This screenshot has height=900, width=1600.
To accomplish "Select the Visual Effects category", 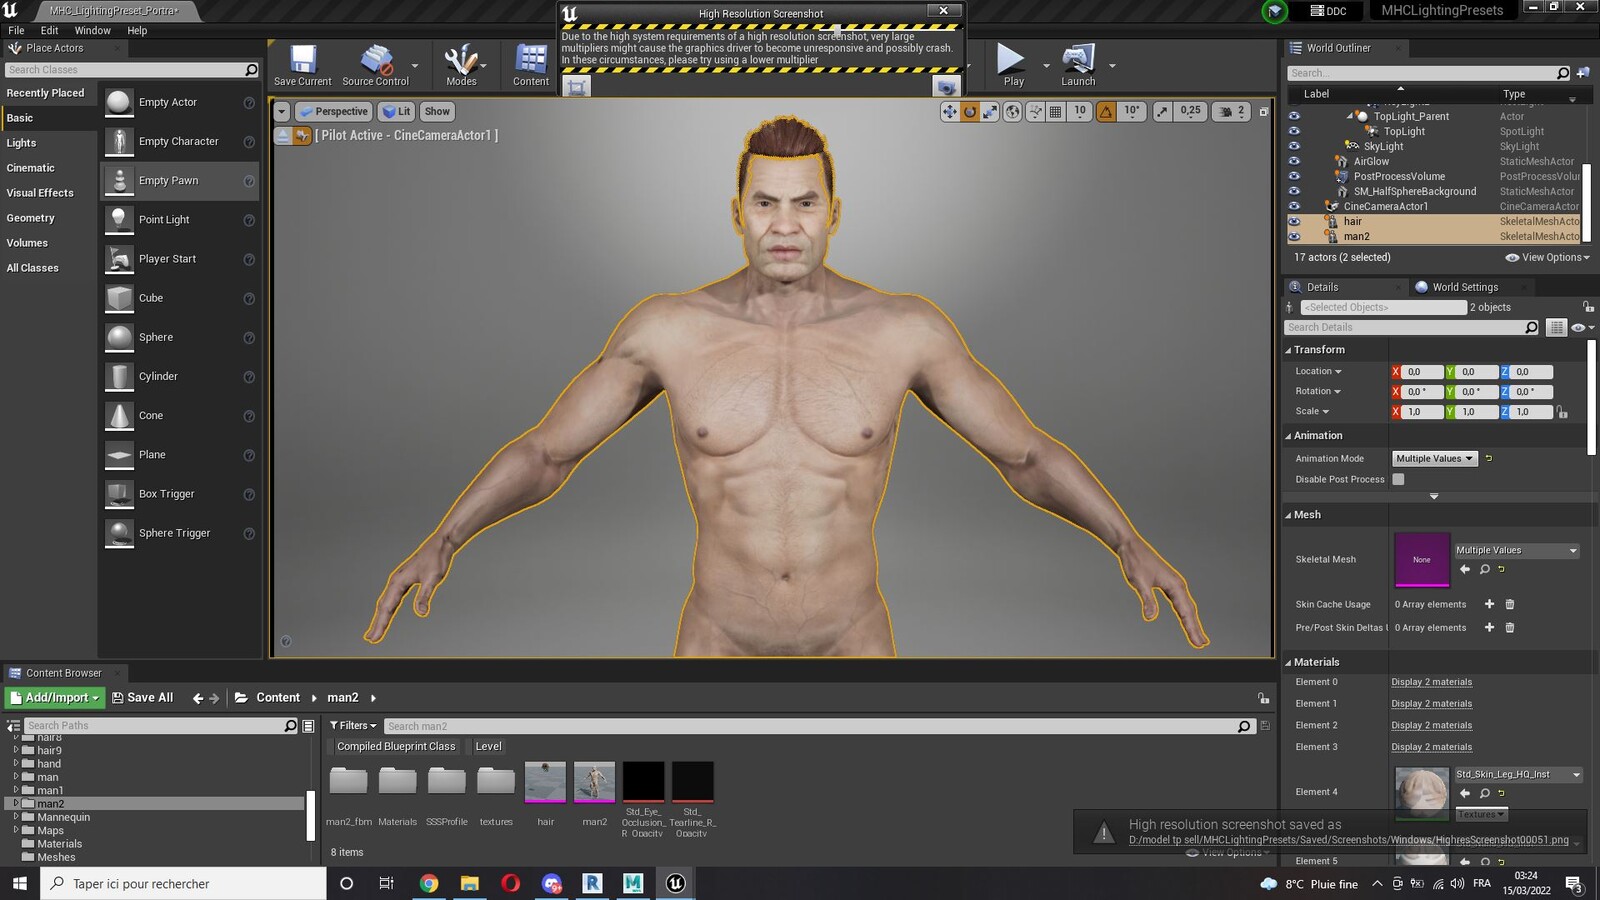I will click(x=40, y=193).
